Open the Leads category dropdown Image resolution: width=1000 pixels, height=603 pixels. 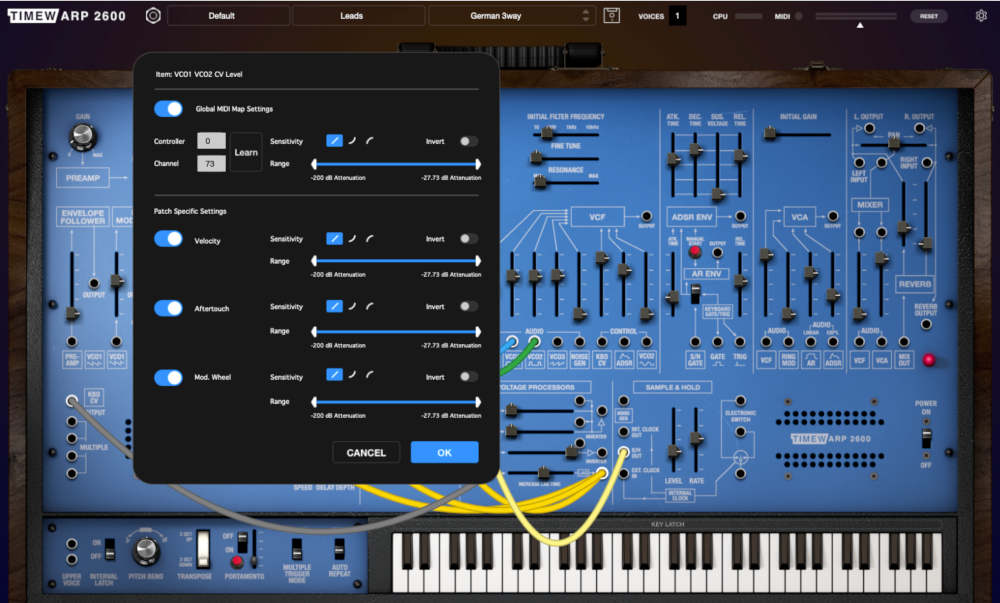coord(358,15)
